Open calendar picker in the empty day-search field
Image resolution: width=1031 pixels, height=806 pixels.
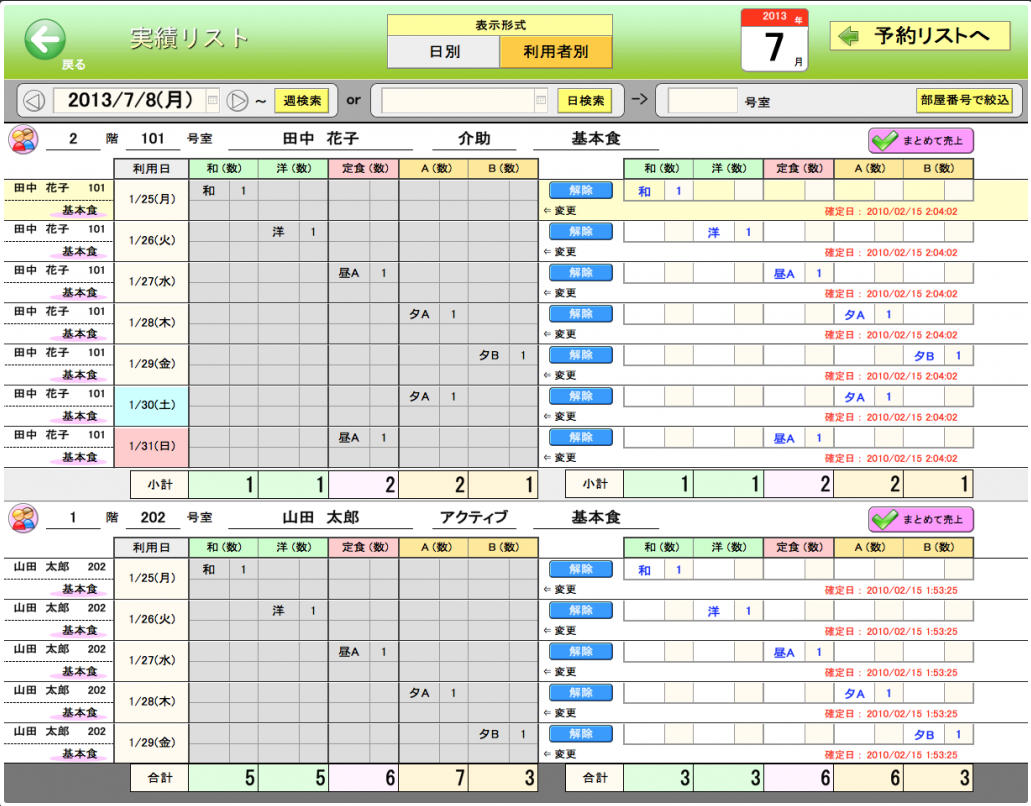click(x=541, y=101)
